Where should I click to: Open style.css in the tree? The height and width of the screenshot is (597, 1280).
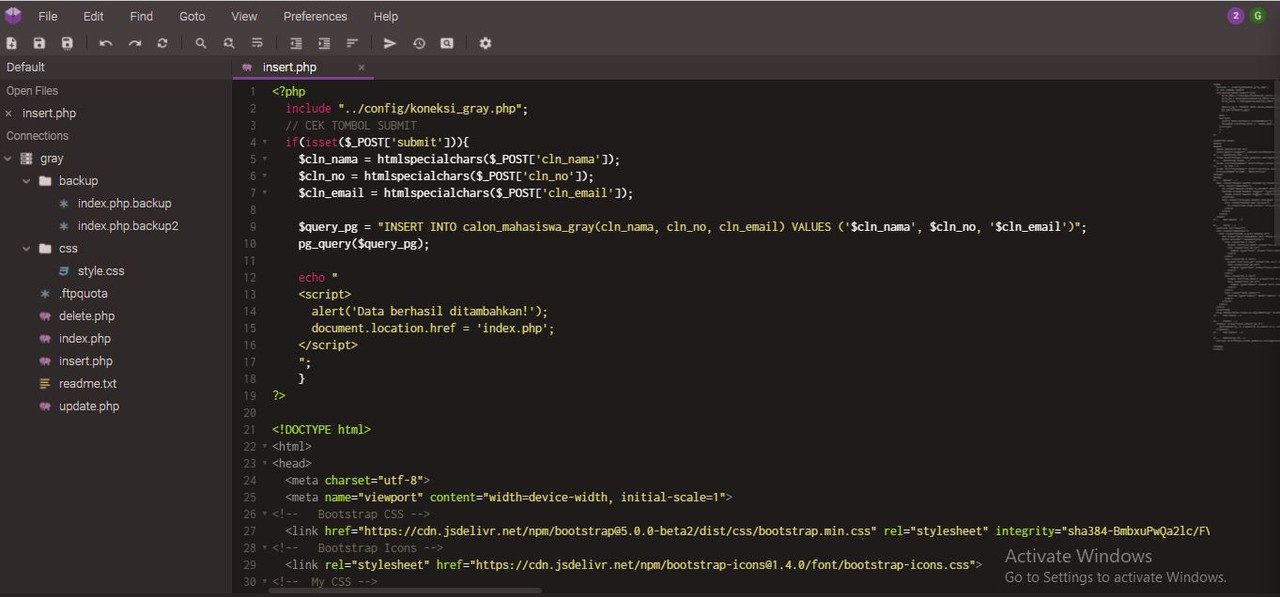[x=101, y=271]
